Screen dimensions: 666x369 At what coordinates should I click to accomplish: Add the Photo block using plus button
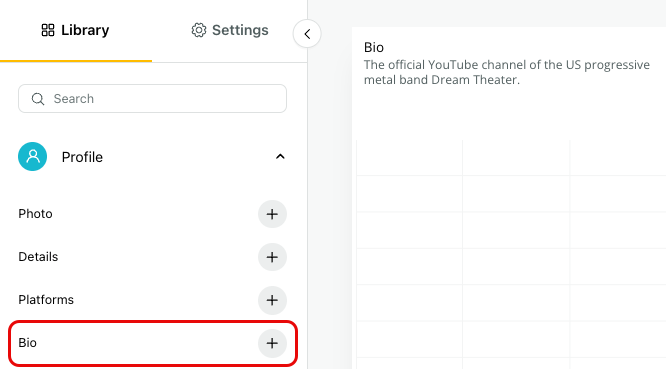click(x=272, y=214)
